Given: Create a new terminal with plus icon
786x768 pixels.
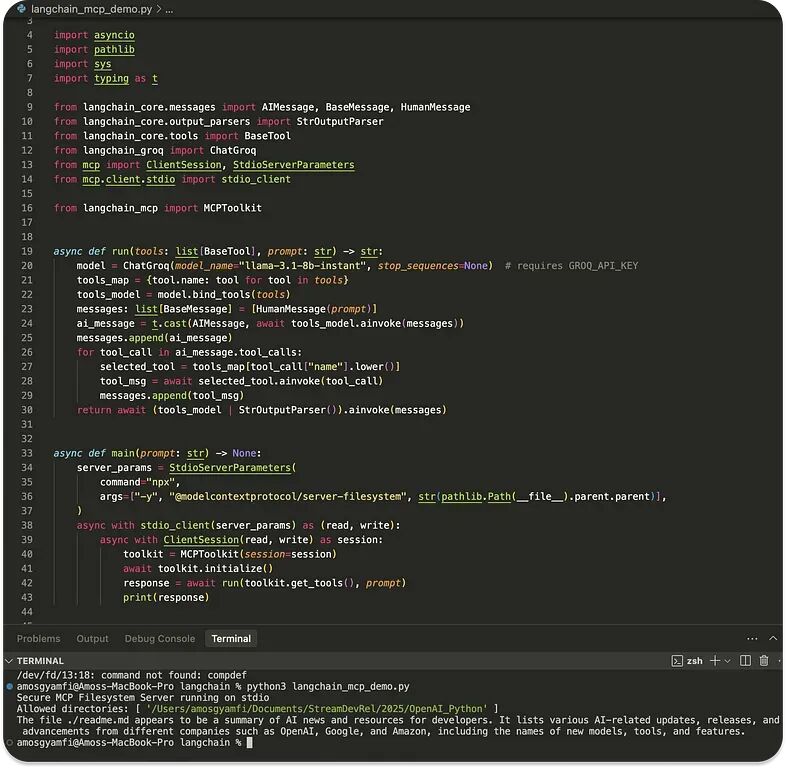Looking at the screenshot, I should (x=715, y=661).
